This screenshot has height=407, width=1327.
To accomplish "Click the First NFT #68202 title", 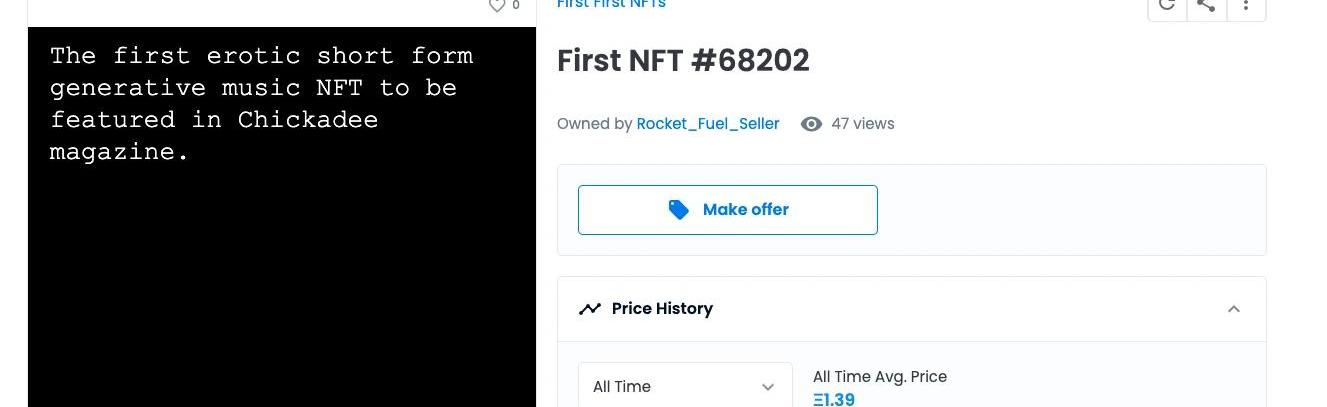I will (x=683, y=61).
